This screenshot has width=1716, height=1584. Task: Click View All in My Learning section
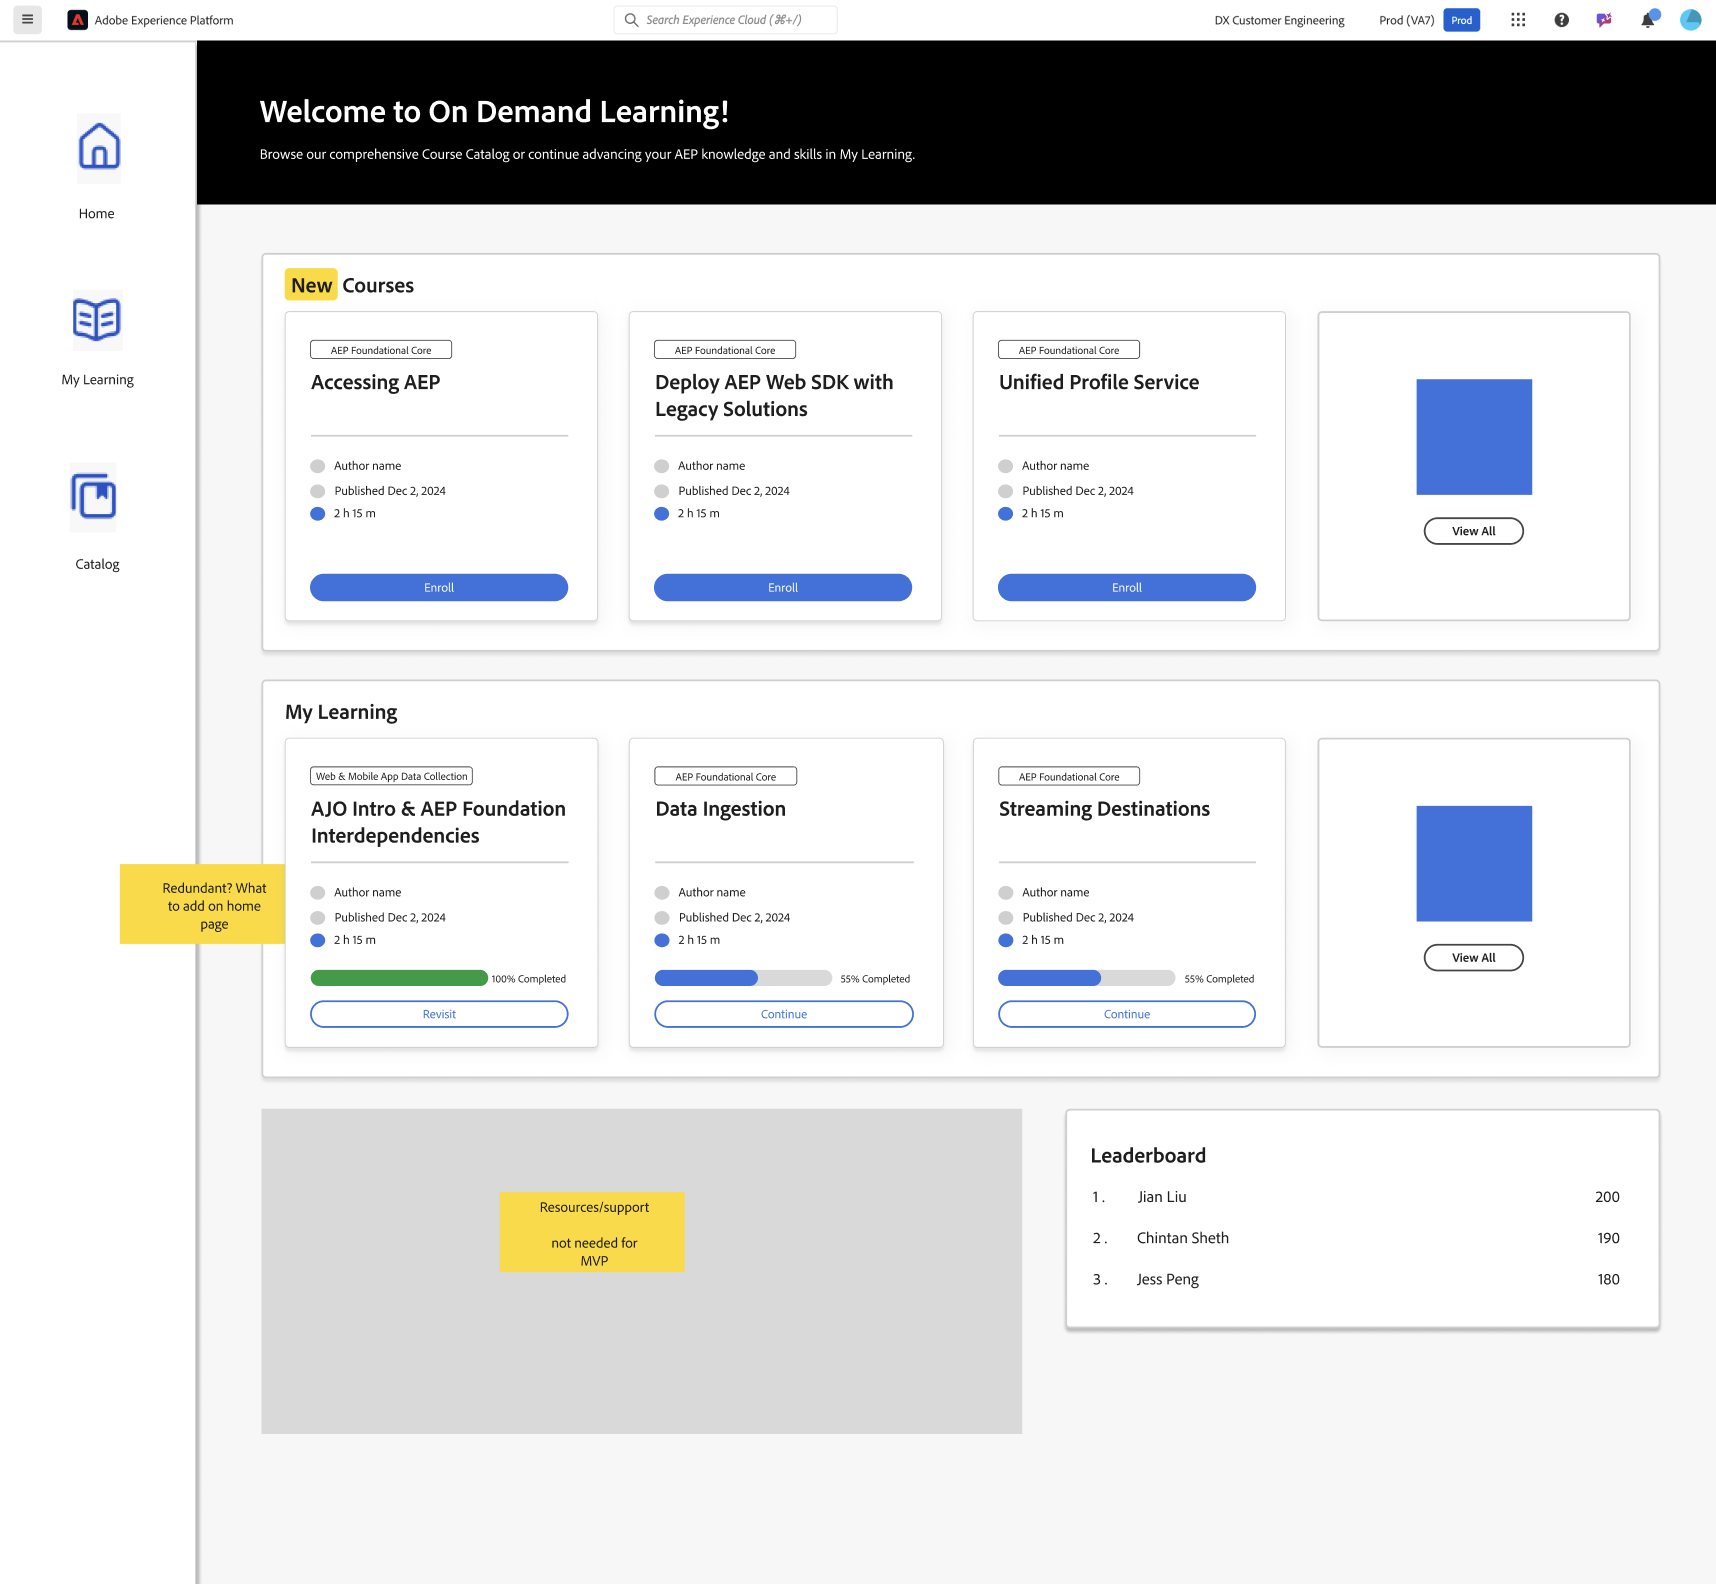(x=1474, y=958)
